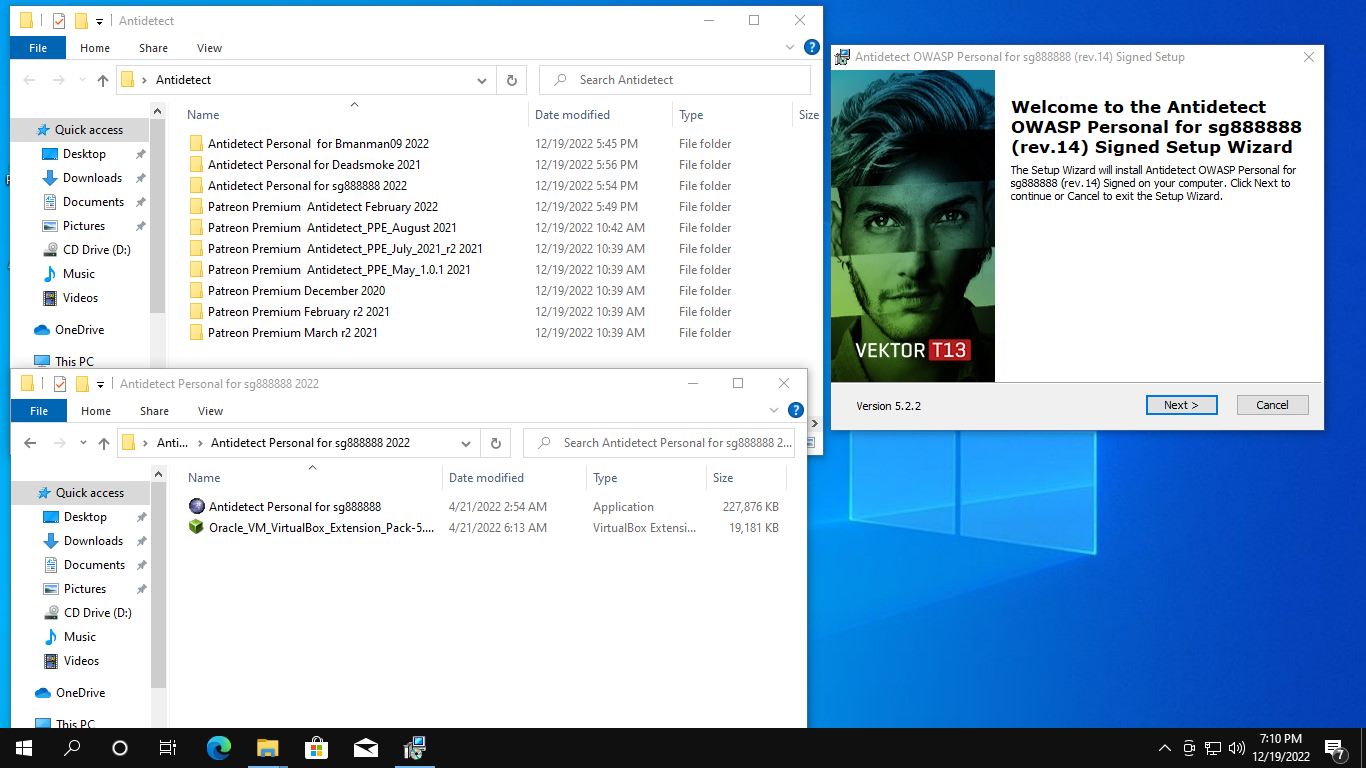Switch to the View tab in the lower Explorer window
Viewport: 1366px width, 768px height.
(210, 411)
